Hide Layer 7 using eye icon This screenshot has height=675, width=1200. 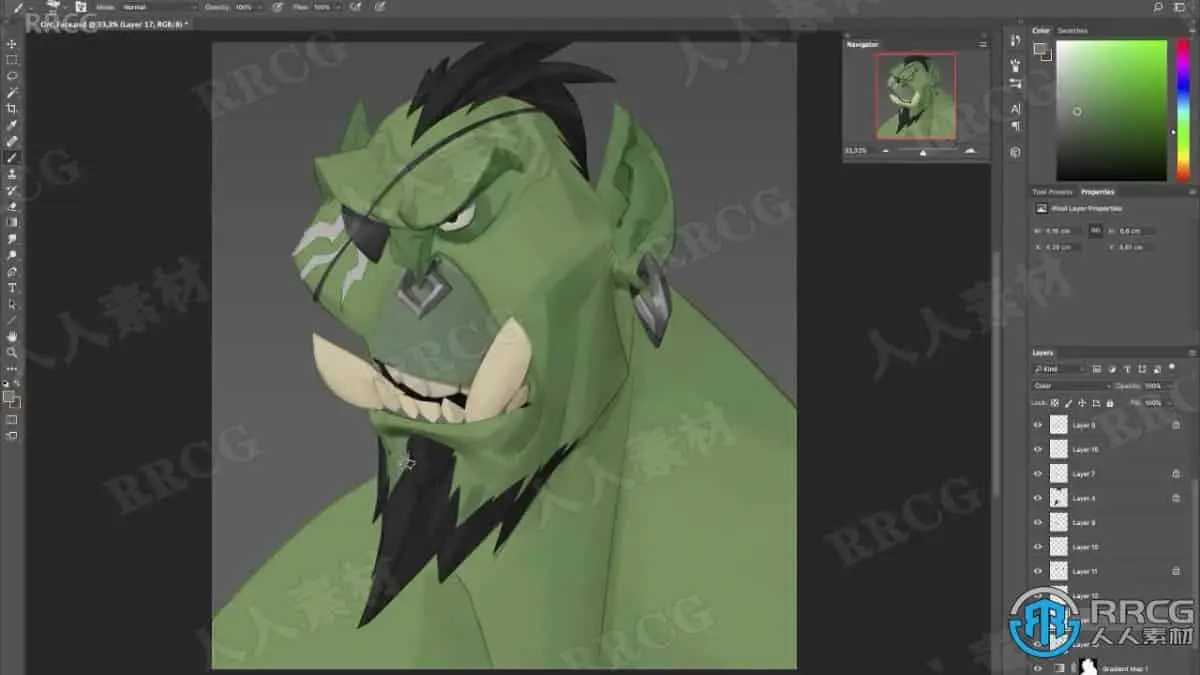[x=1037, y=474]
